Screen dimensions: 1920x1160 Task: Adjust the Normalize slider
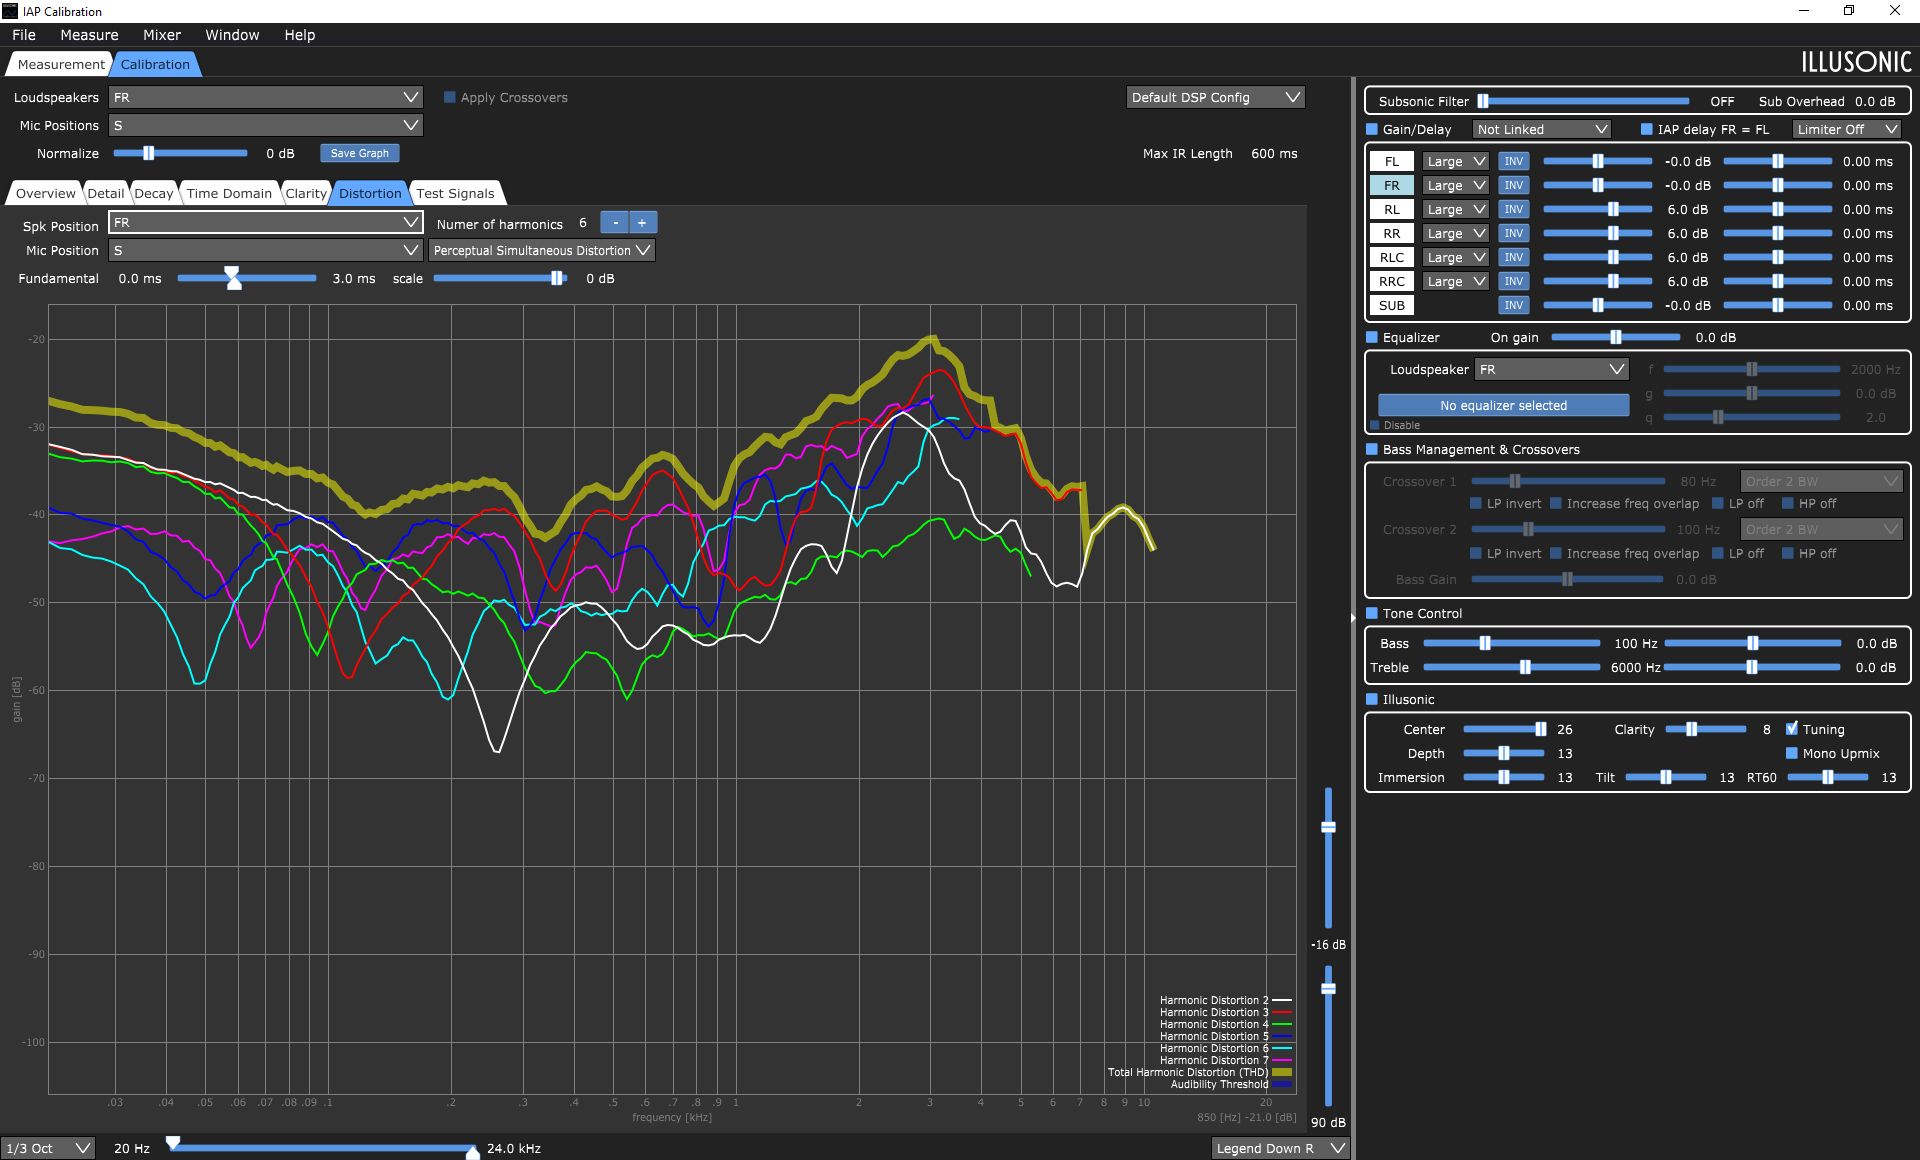[180, 153]
